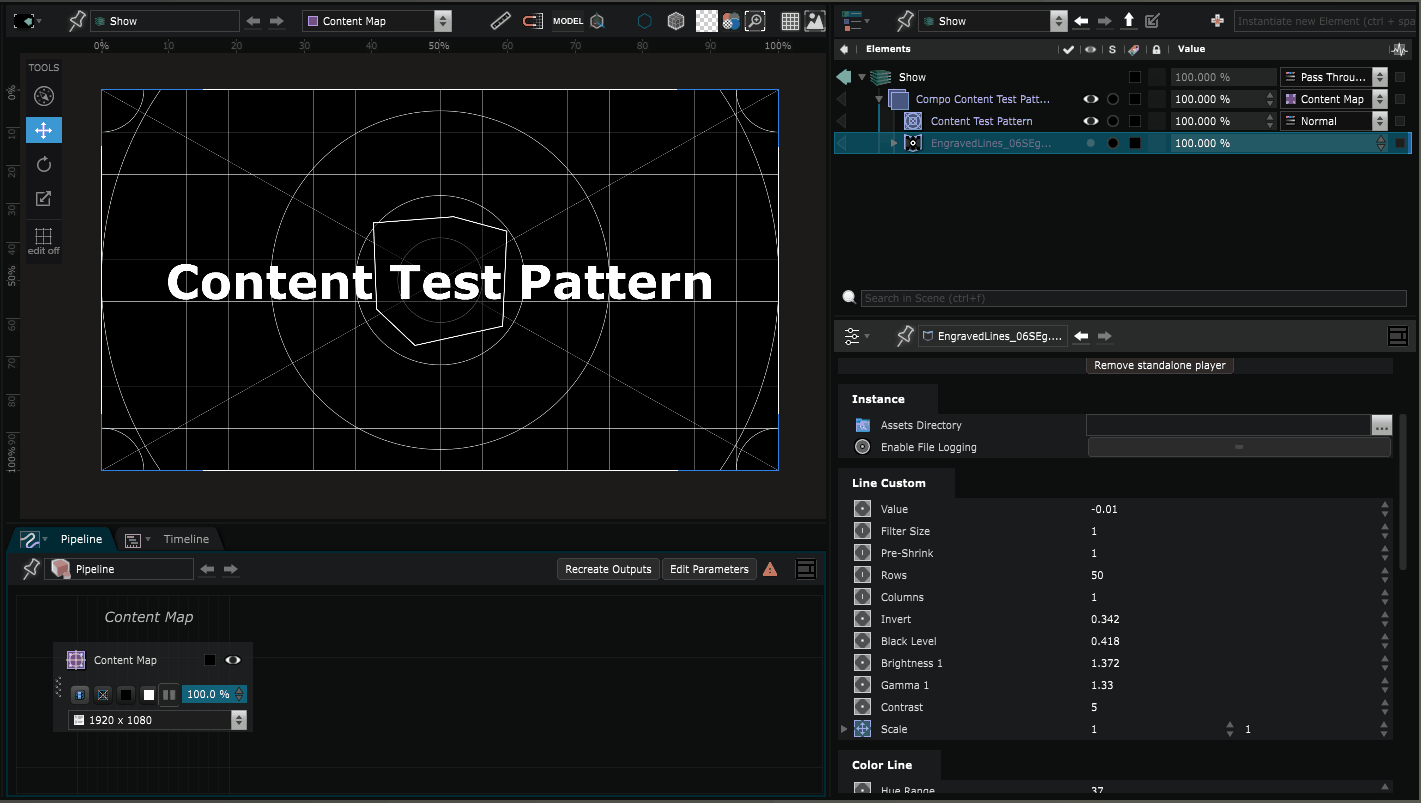Click Recreate Outputs button
Image resolution: width=1421 pixels, height=803 pixels.
(x=608, y=569)
